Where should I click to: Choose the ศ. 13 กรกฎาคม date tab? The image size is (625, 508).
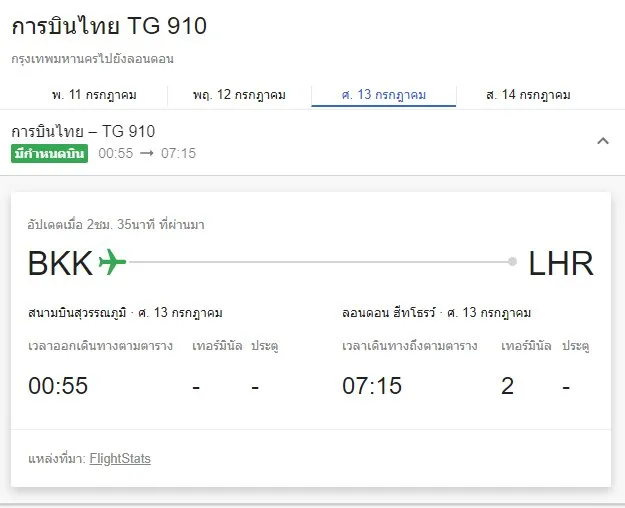383,95
